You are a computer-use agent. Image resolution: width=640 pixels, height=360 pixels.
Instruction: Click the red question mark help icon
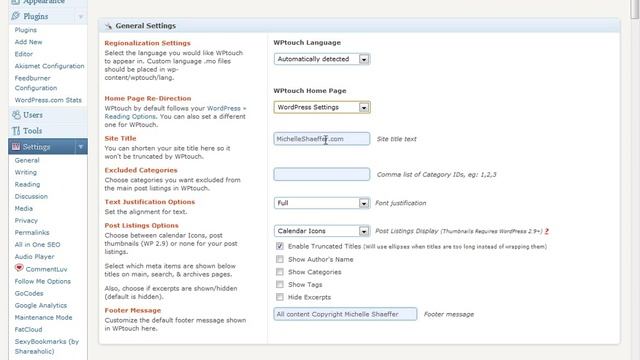tap(547, 231)
